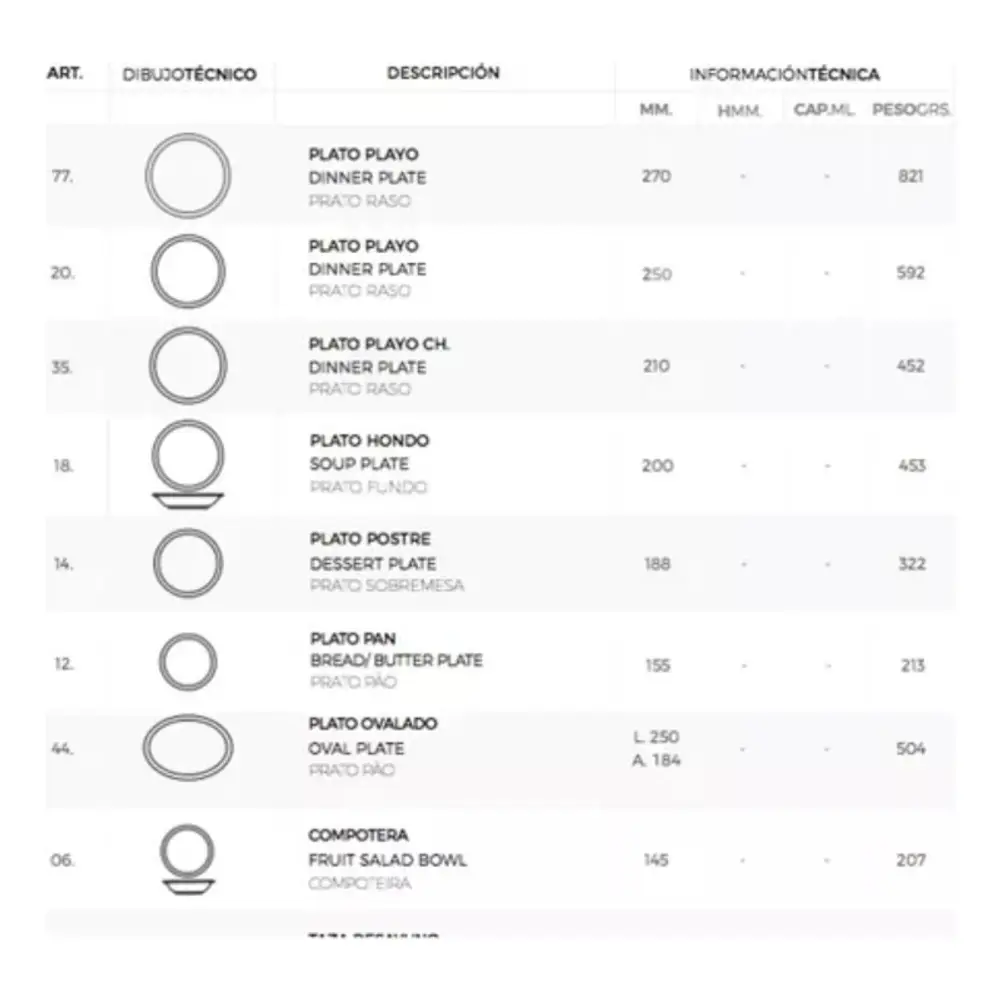1000x1000 pixels.
Task: Click the soup plate technical drawing
Action: click(187, 465)
